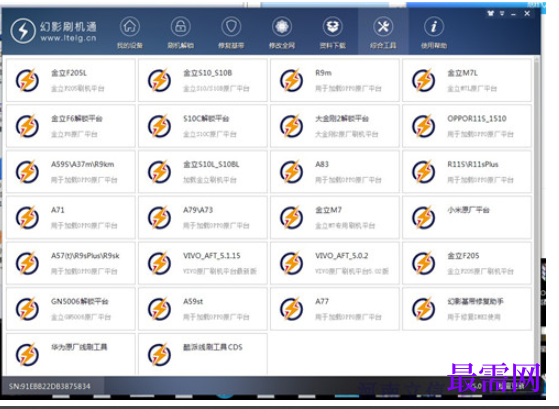Open the 幻影基带修复助手 icon
The height and width of the screenshot is (409, 559).
tap(424, 309)
